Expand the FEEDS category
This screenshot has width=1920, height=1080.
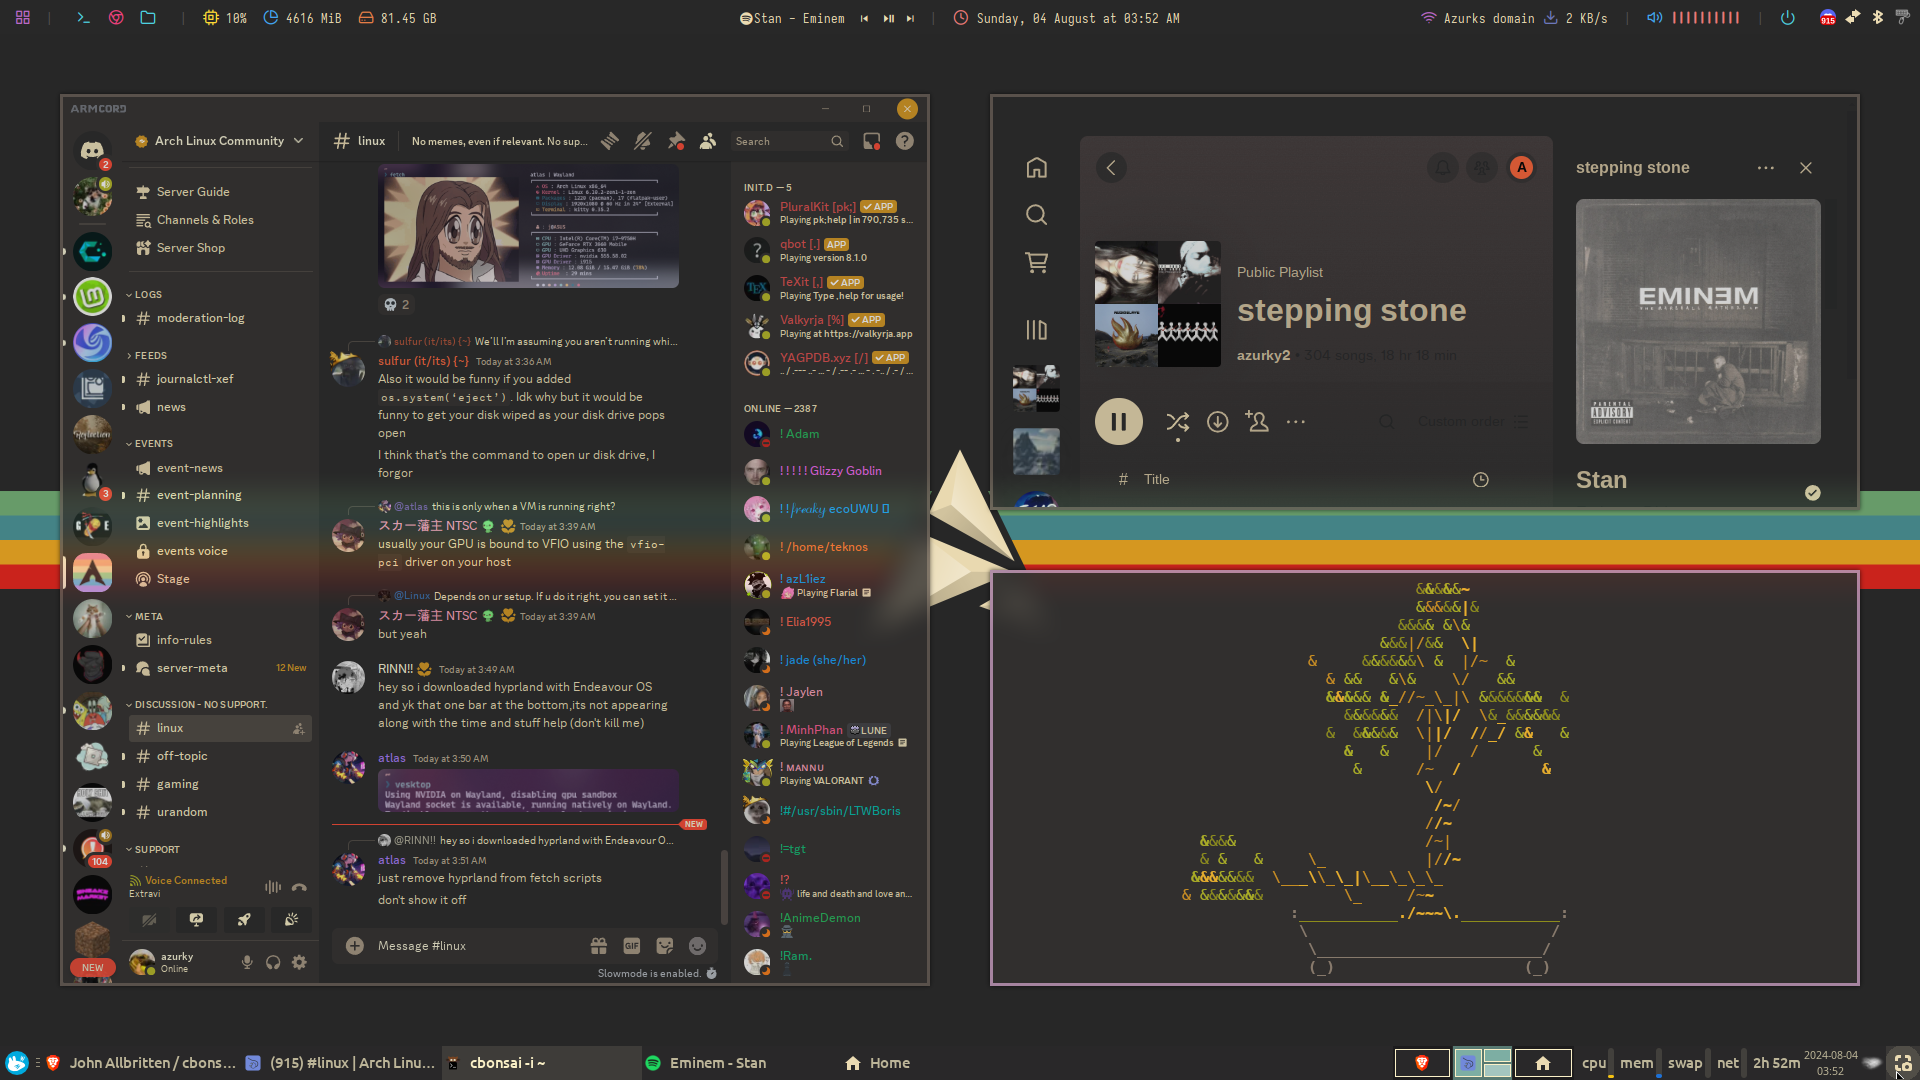pos(147,356)
